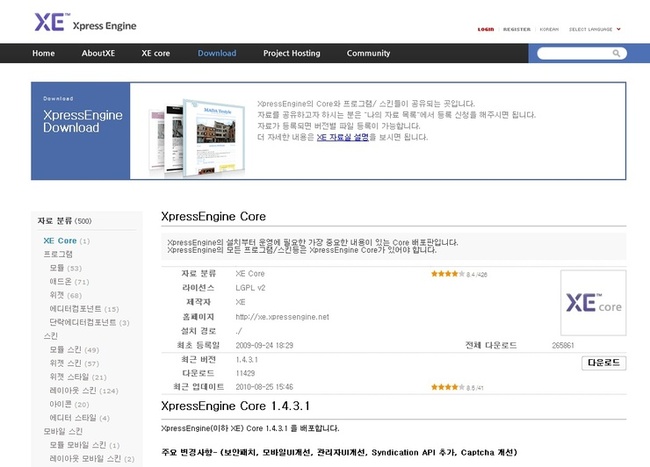
Task: Click the star rating beside 8.5/41
Action: (x=447, y=387)
